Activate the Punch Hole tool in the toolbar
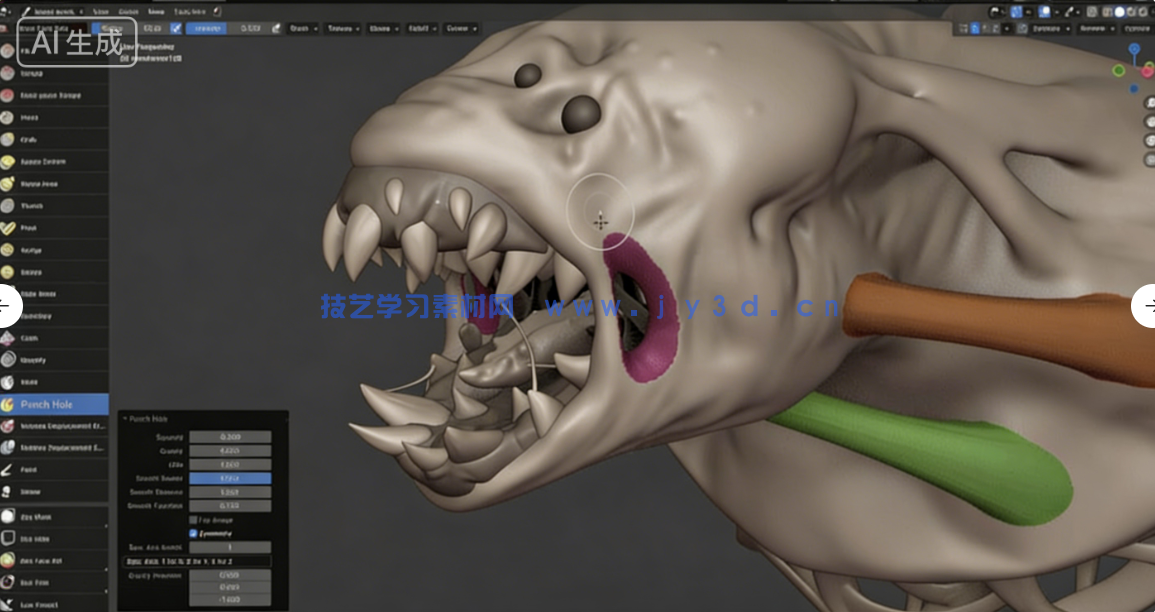 (x=55, y=403)
